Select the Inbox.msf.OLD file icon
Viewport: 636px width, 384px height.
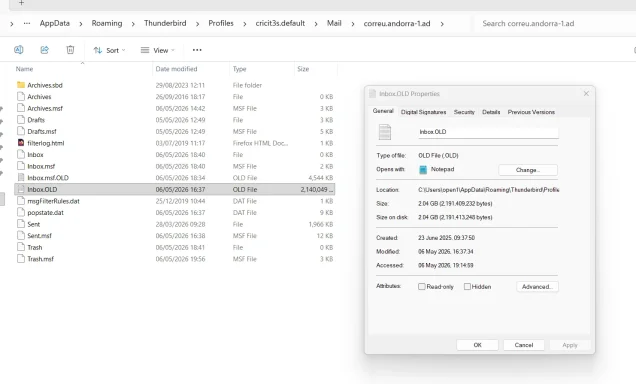click(x=21, y=177)
